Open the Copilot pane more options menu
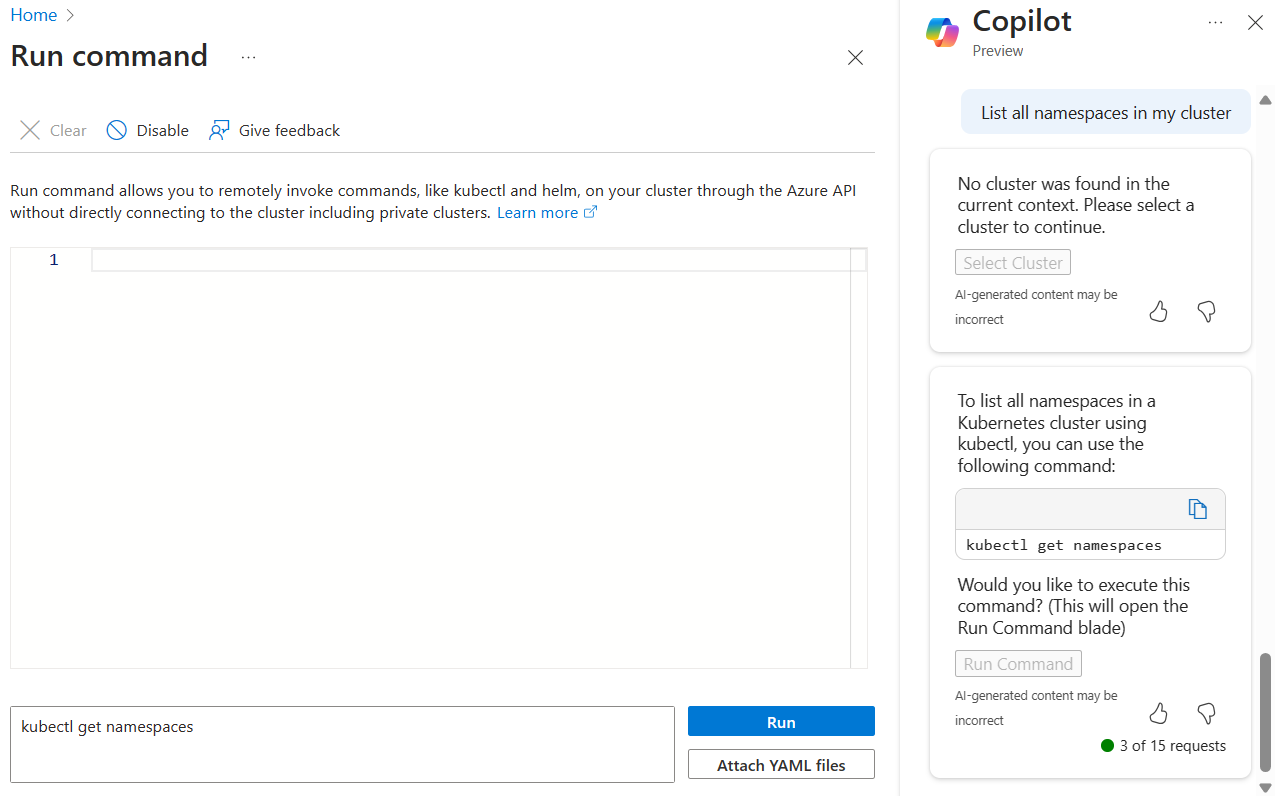The height and width of the screenshot is (796, 1281). (x=1215, y=22)
